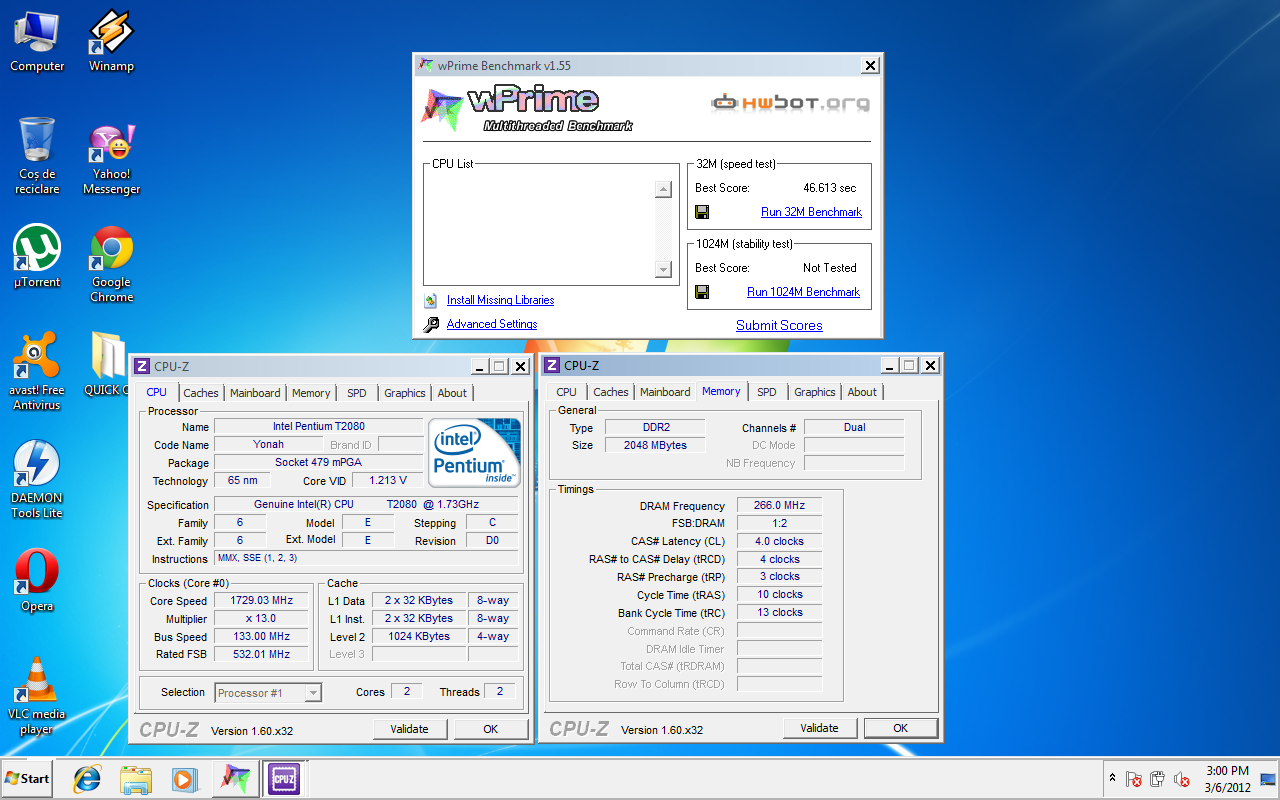Open Advanced Settings link in wPrime
Image resolution: width=1280 pixels, height=800 pixels.
click(492, 324)
